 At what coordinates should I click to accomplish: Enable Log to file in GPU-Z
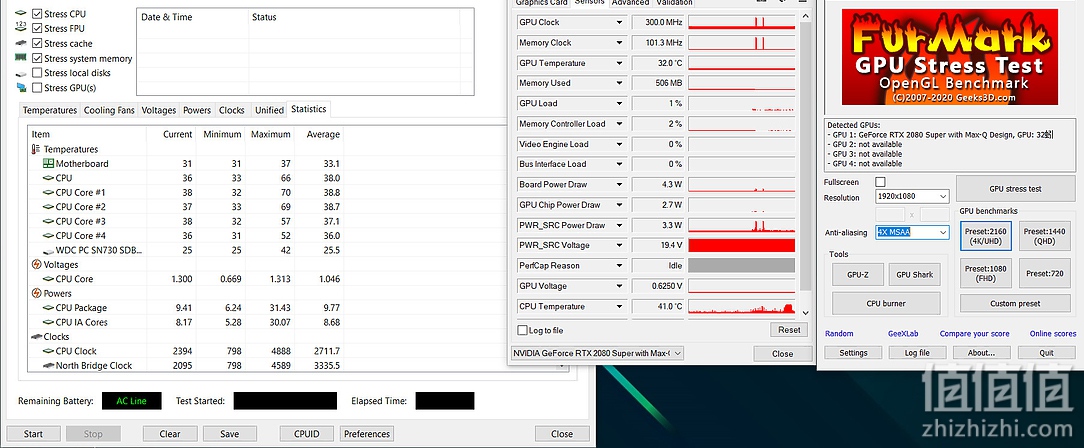coord(523,330)
